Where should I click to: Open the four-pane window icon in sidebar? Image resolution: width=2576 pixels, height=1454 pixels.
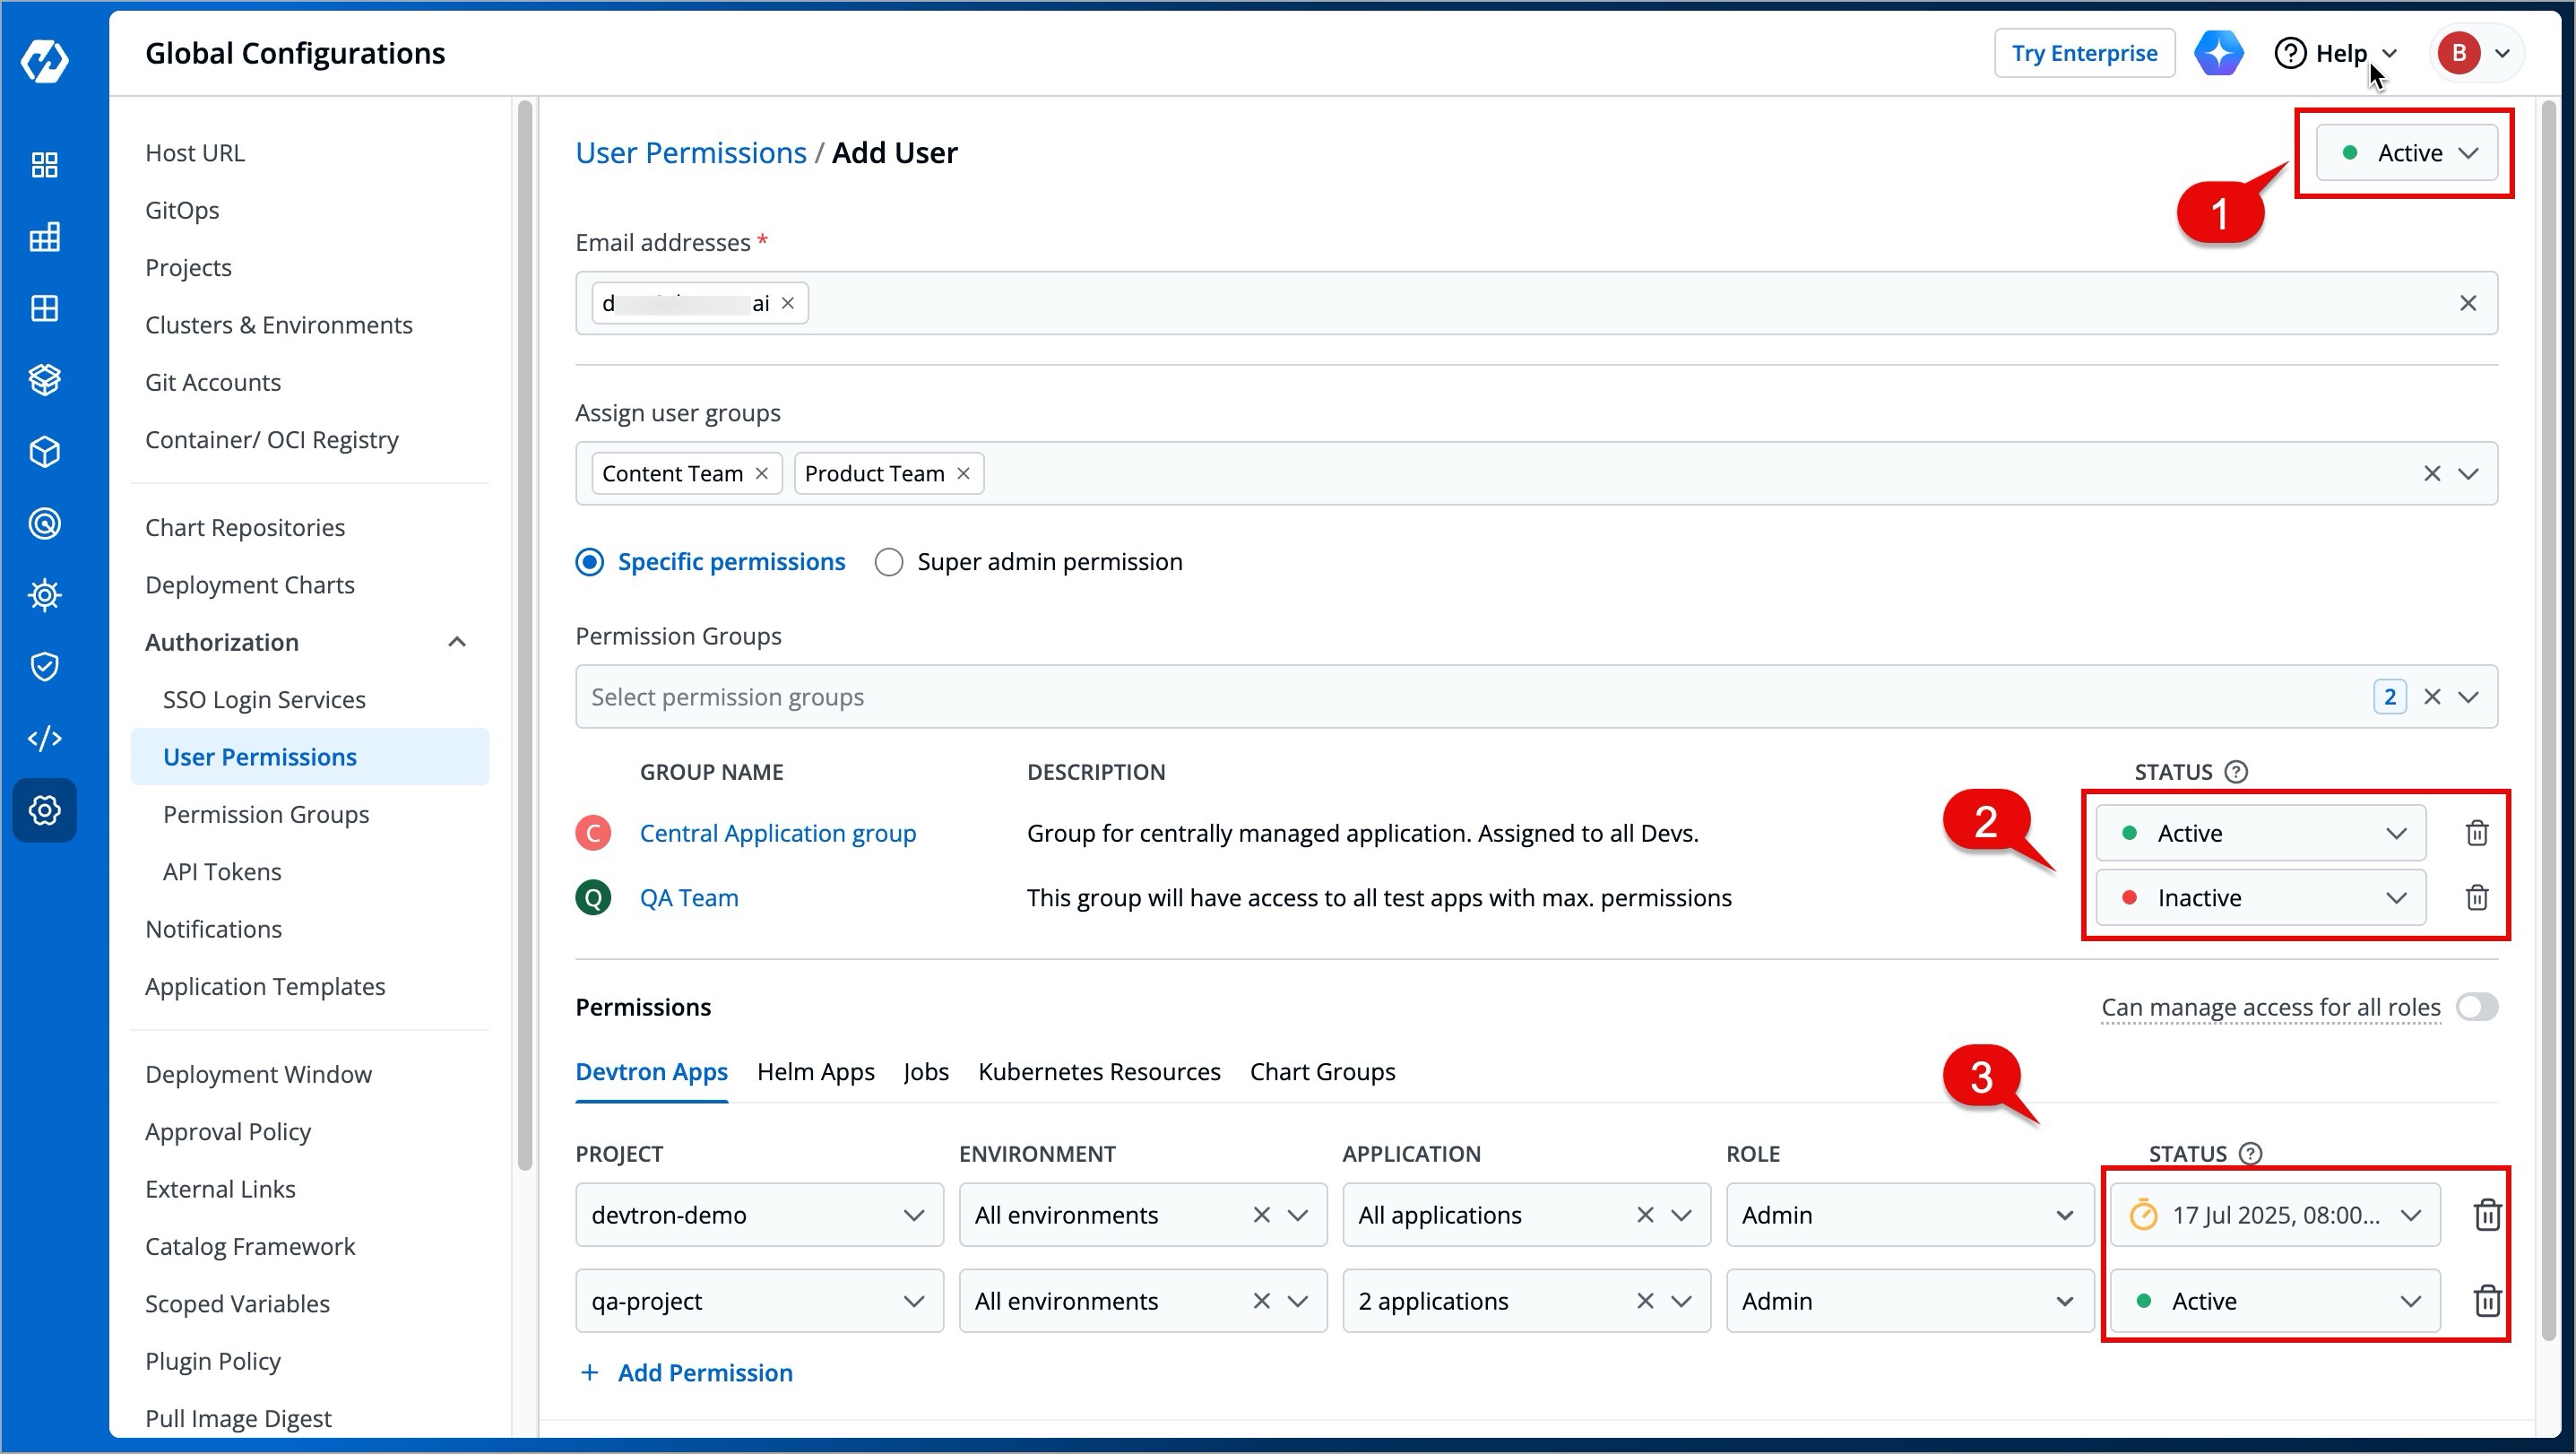44,308
